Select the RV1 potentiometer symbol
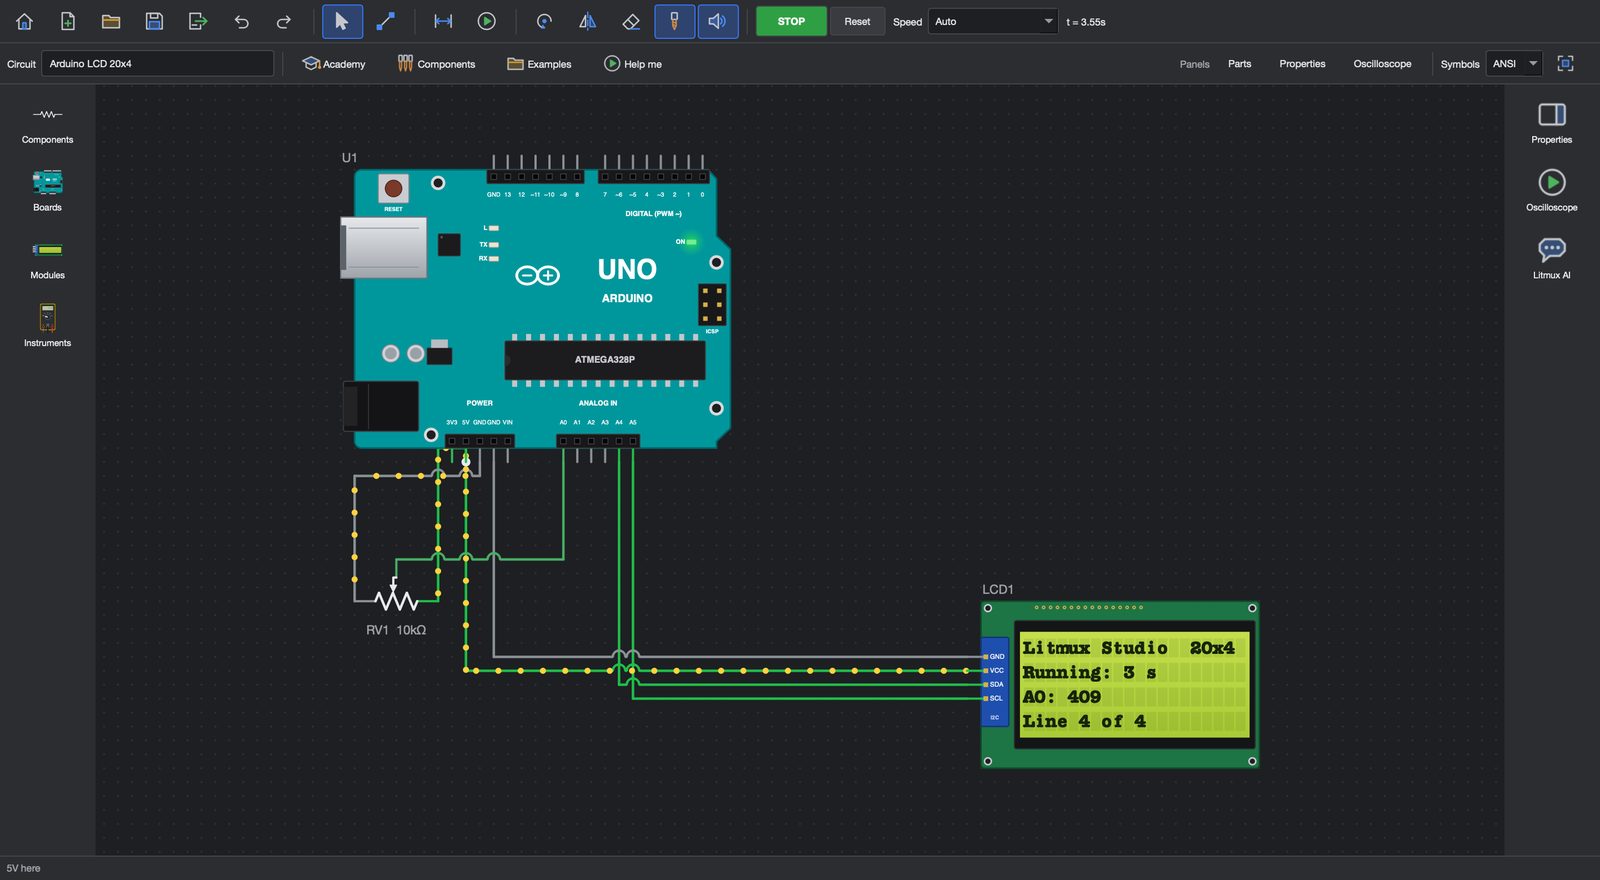1600x880 pixels. click(x=396, y=598)
